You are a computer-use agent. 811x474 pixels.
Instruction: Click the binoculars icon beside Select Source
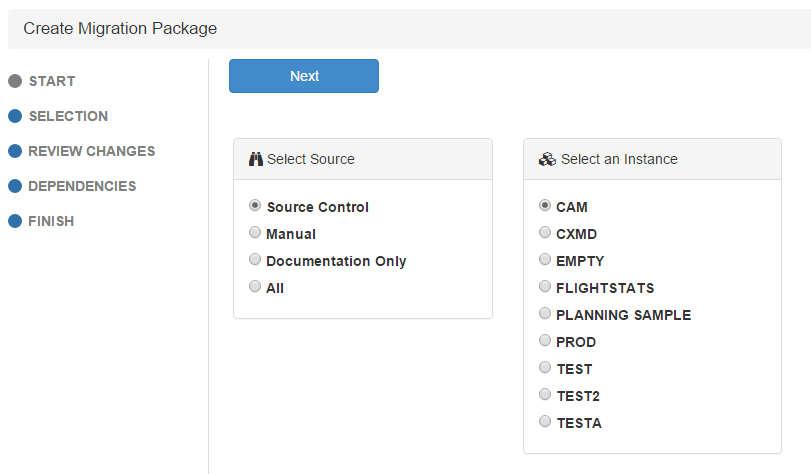pos(255,159)
